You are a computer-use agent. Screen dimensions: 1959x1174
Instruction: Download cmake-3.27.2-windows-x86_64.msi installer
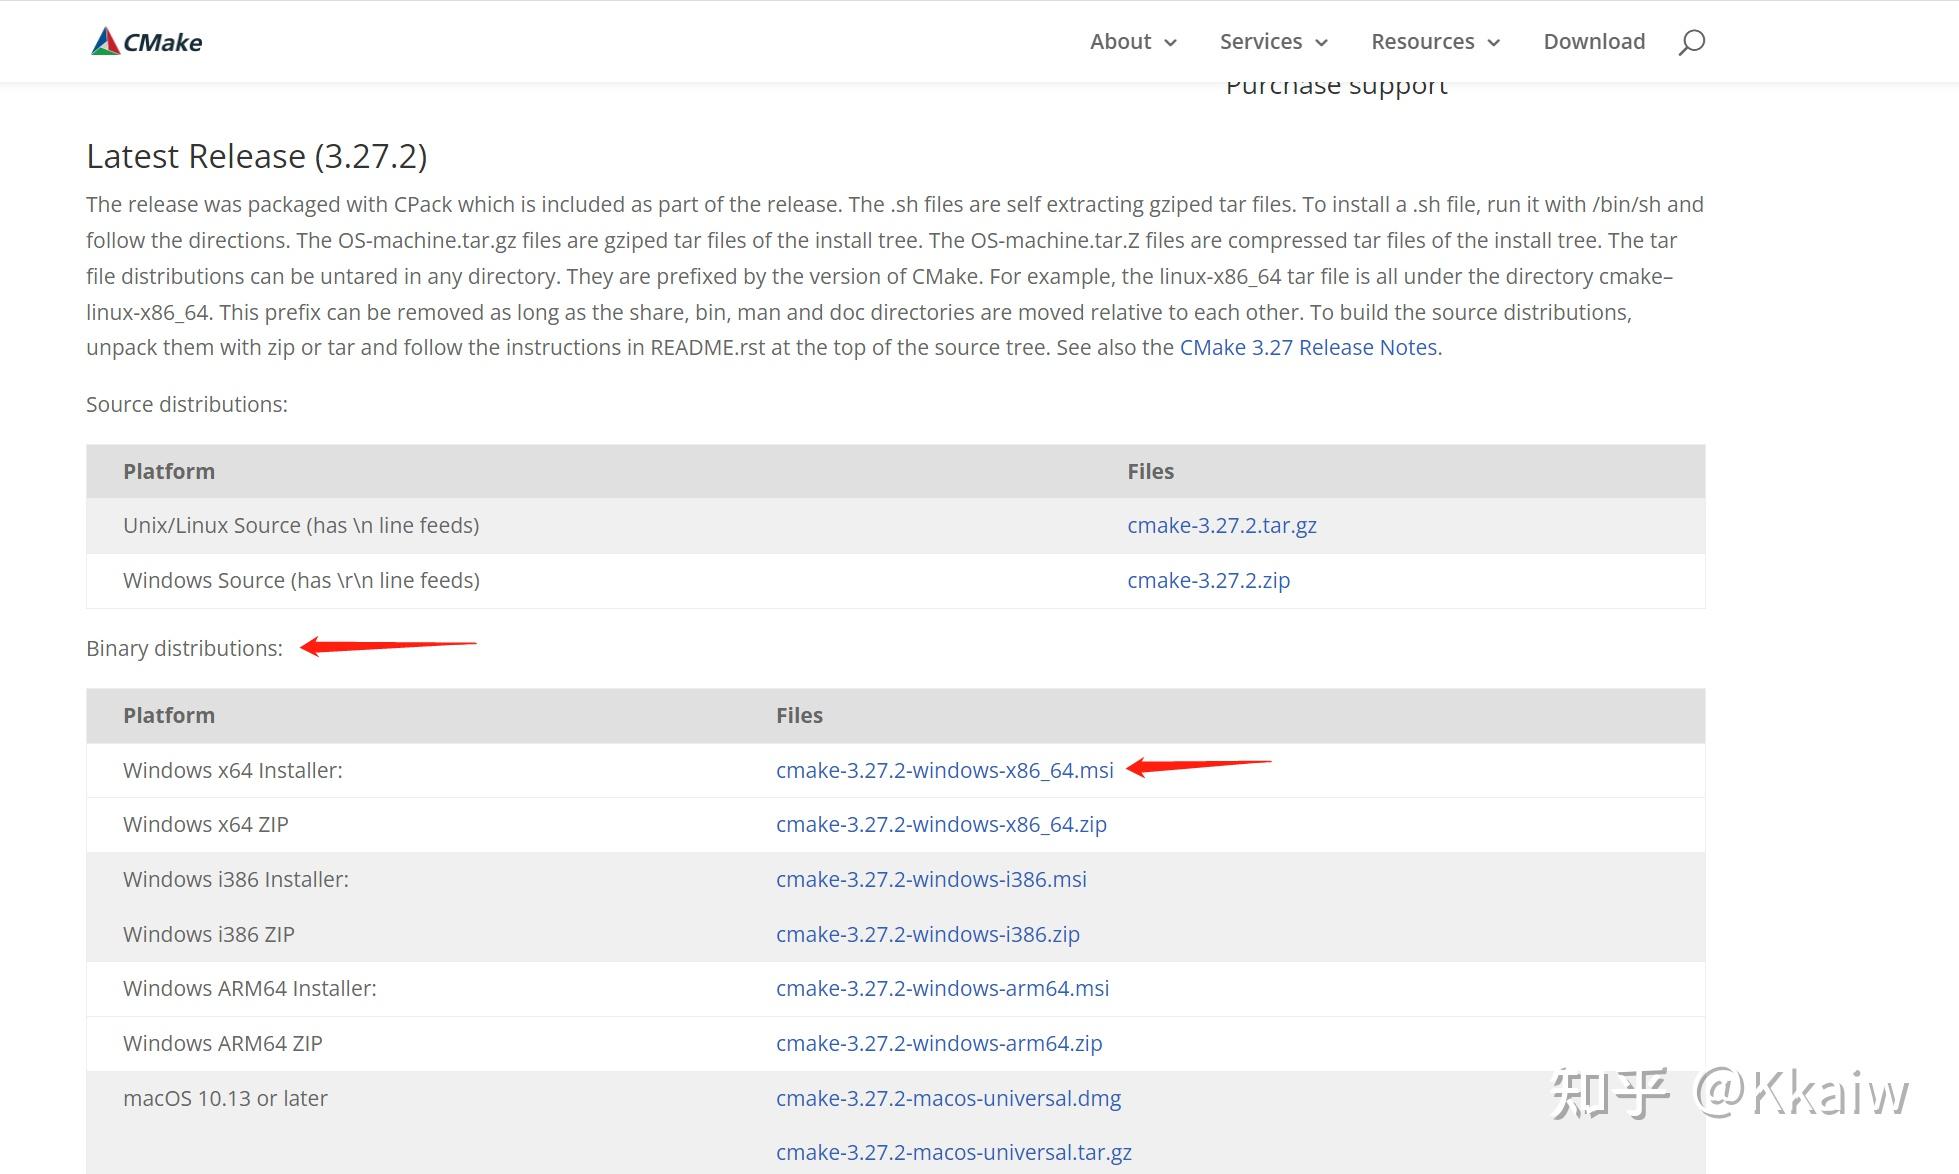click(x=944, y=771)
